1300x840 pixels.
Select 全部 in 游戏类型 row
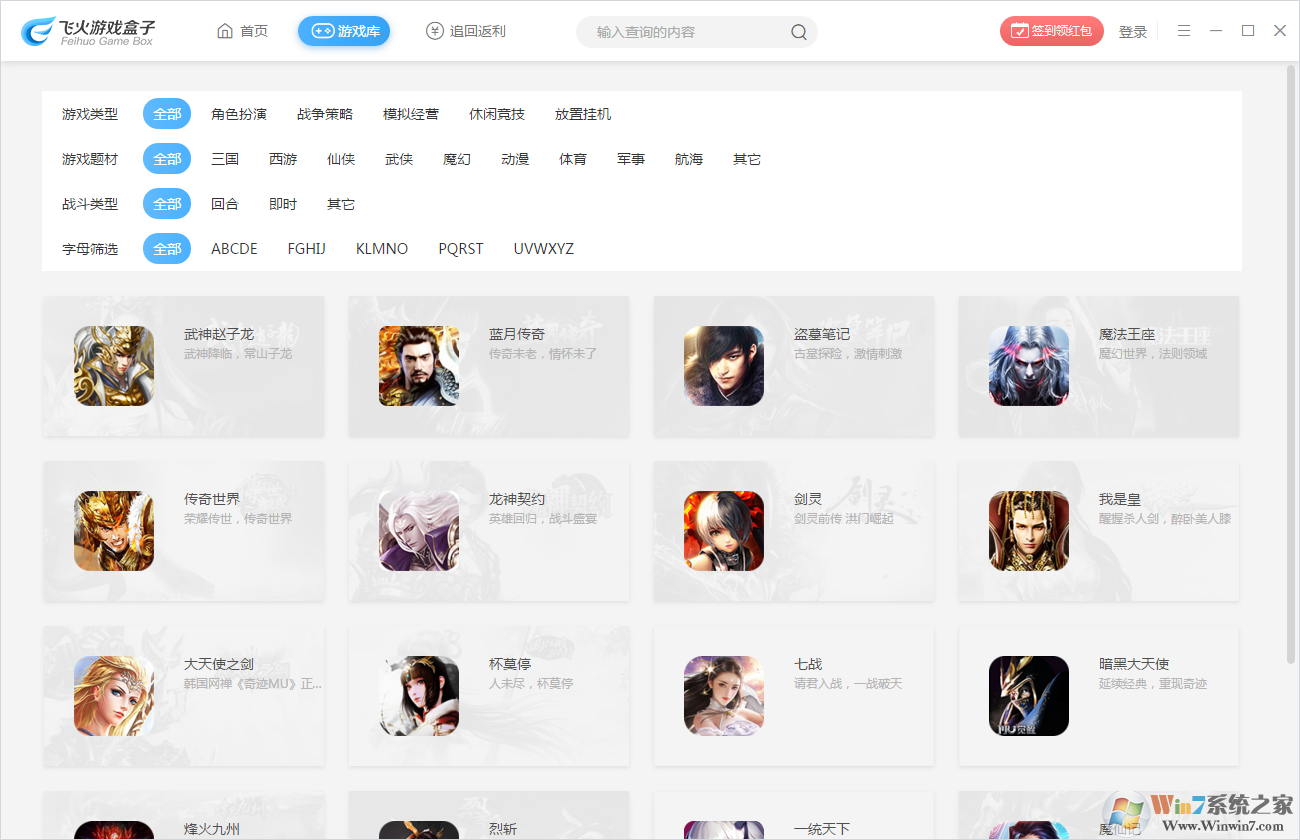167,114
